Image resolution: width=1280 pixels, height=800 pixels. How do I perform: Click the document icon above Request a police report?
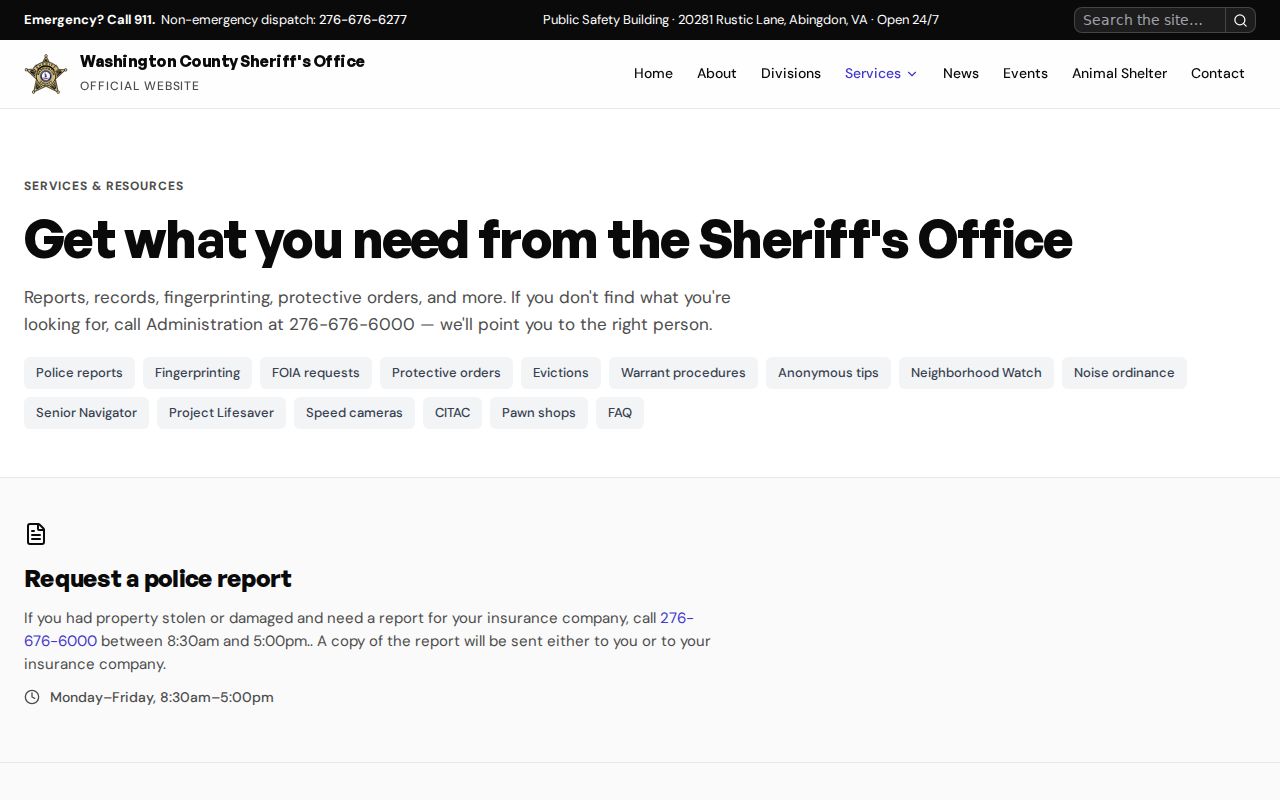(36, 534)
